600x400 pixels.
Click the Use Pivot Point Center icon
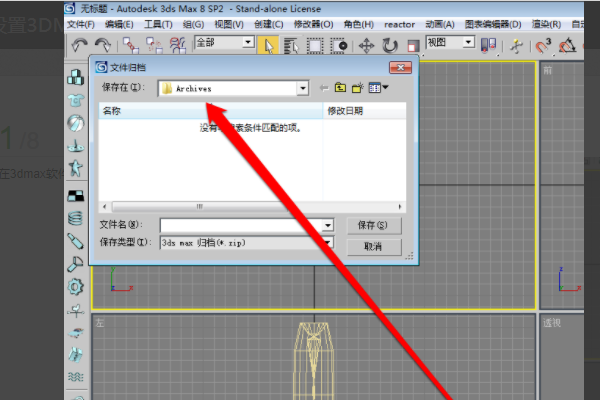488,45
